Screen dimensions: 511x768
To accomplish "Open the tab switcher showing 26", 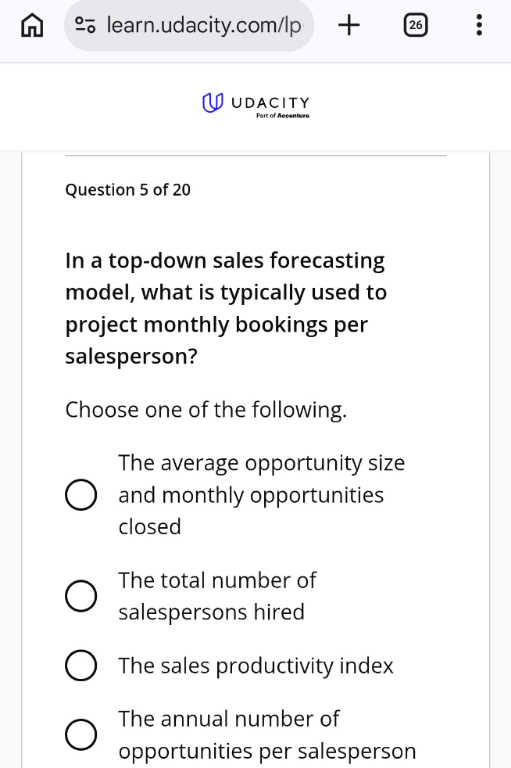I will 415,25.
